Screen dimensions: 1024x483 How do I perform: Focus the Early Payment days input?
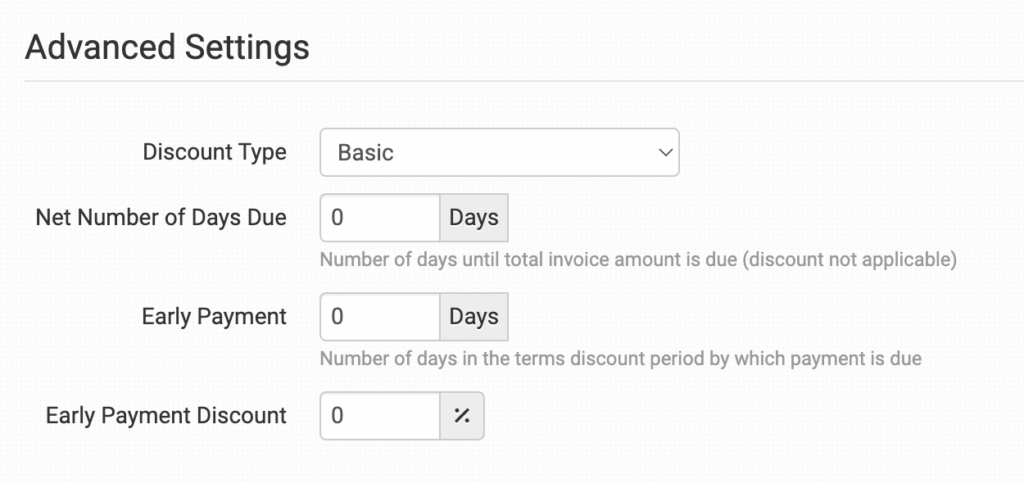click(380, 317)
